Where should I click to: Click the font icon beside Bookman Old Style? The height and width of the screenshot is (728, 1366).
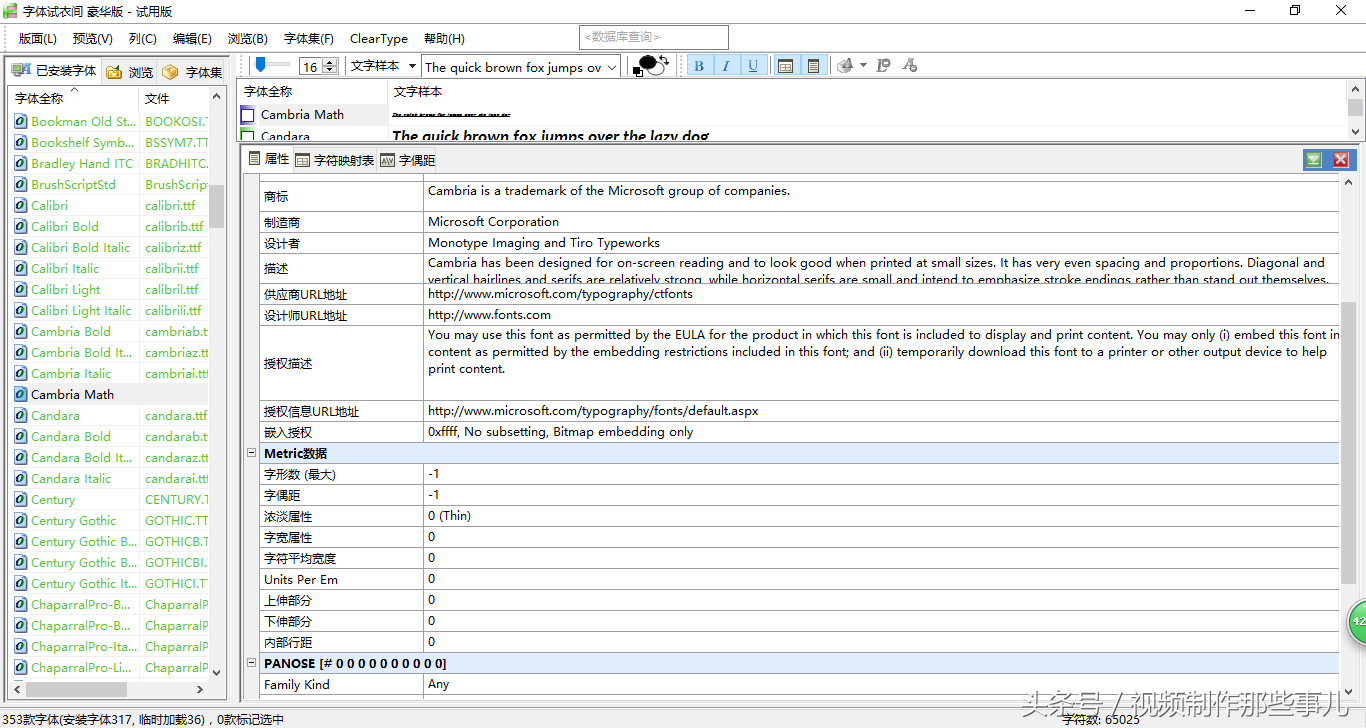pyautogui.click(x=21, y=121)
